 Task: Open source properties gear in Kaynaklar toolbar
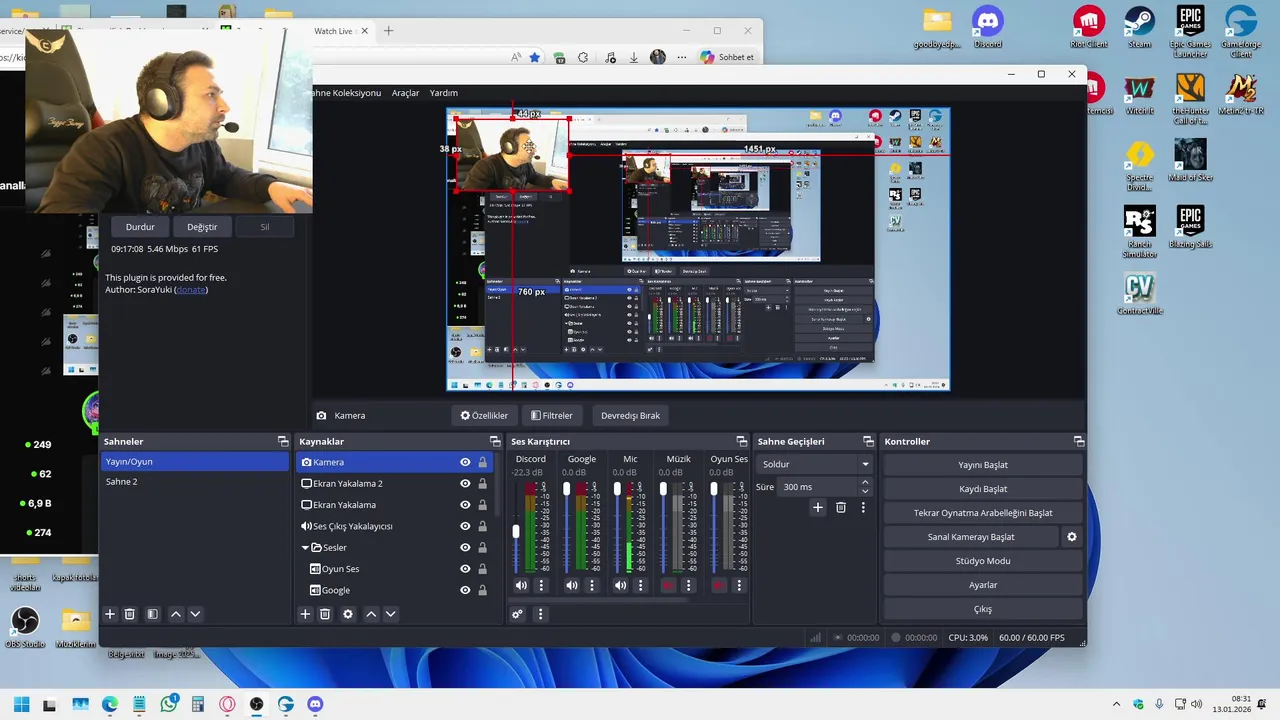pyautogui.click(x=348, y=614)
